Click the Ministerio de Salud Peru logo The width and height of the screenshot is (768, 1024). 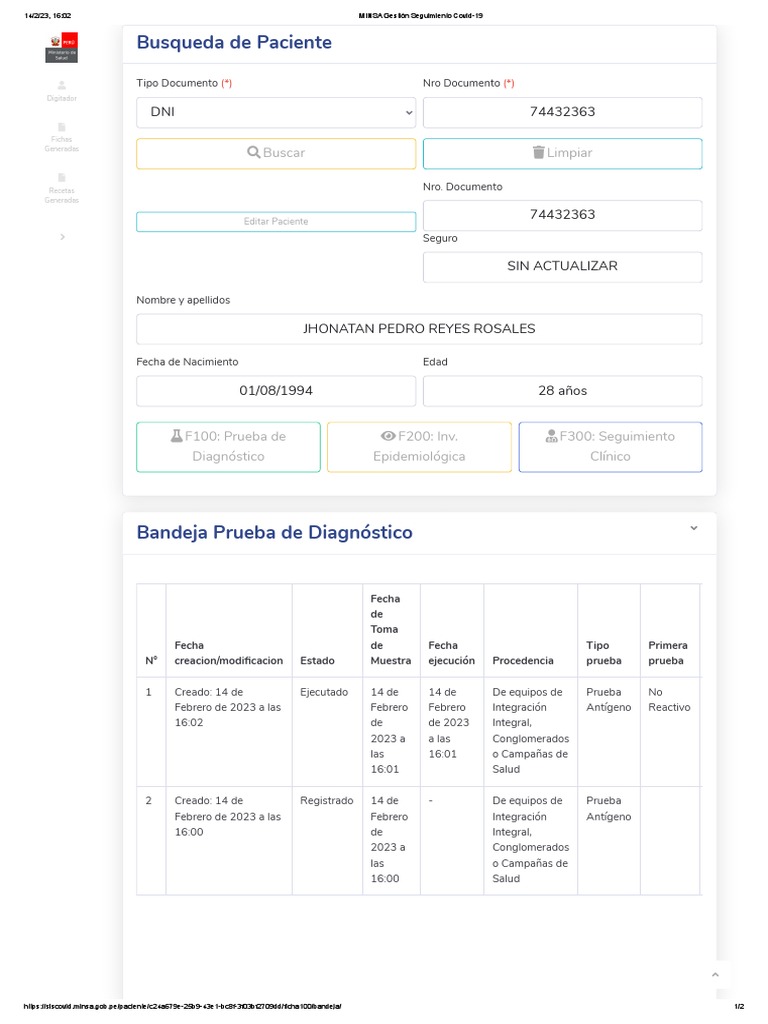point(61,47)
